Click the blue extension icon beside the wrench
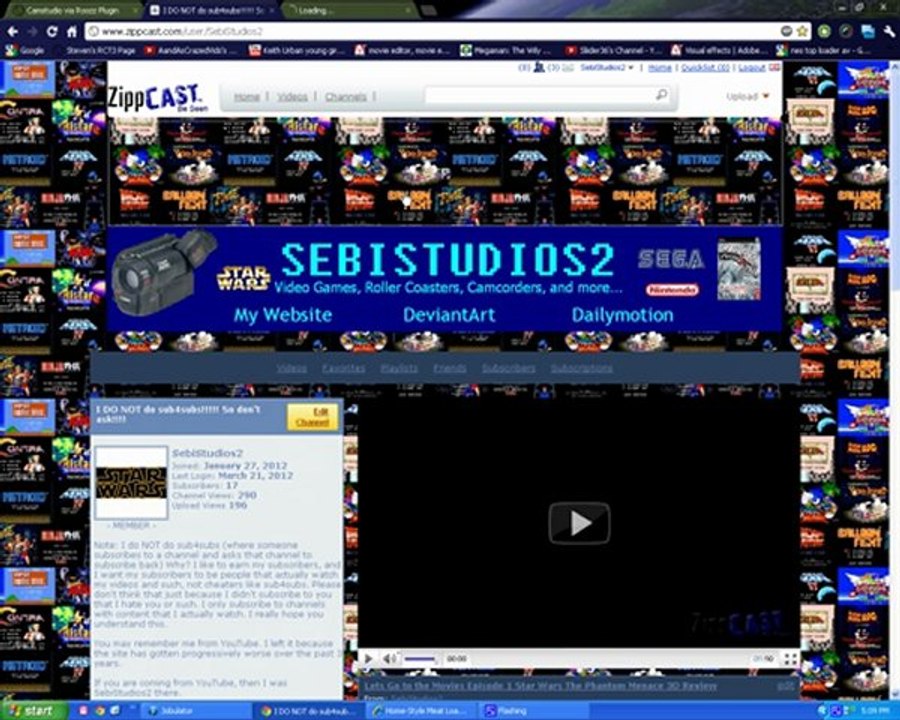900x720 pixels. click(x=867, y=31)
